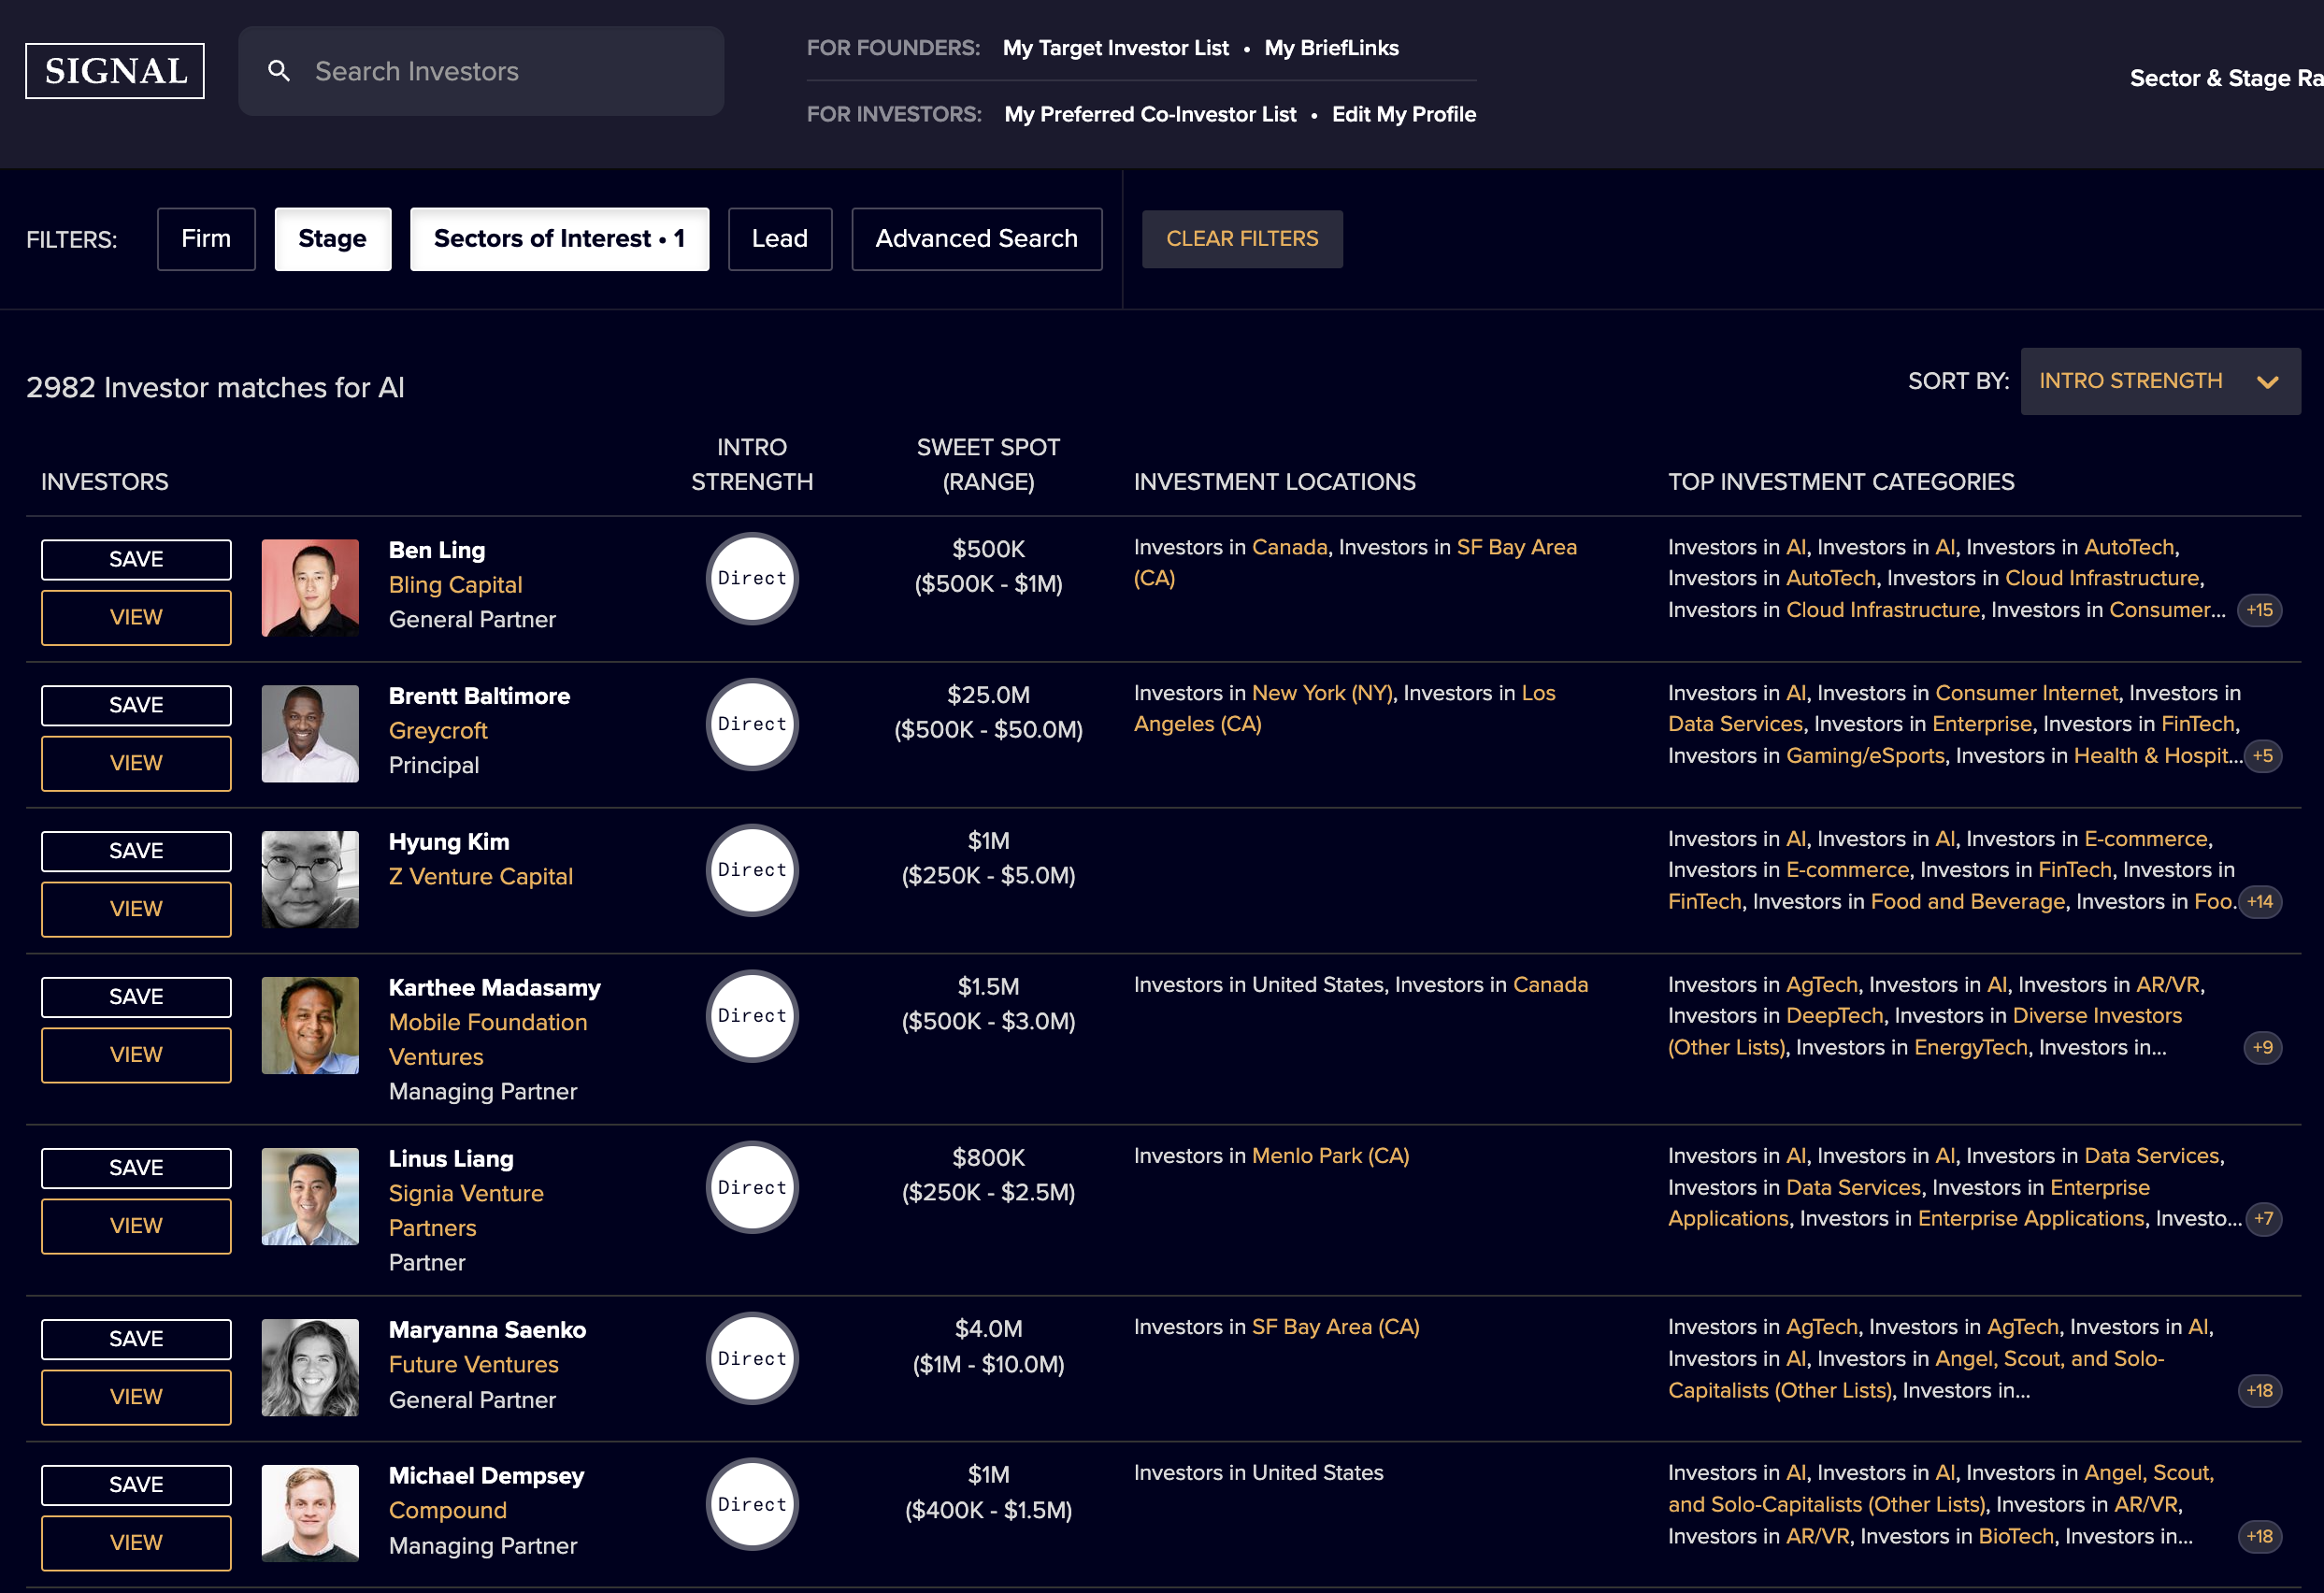The image size is (2324, 1593).
Task: Expand the Stage filter dropdown
Action: pos(334,238)
